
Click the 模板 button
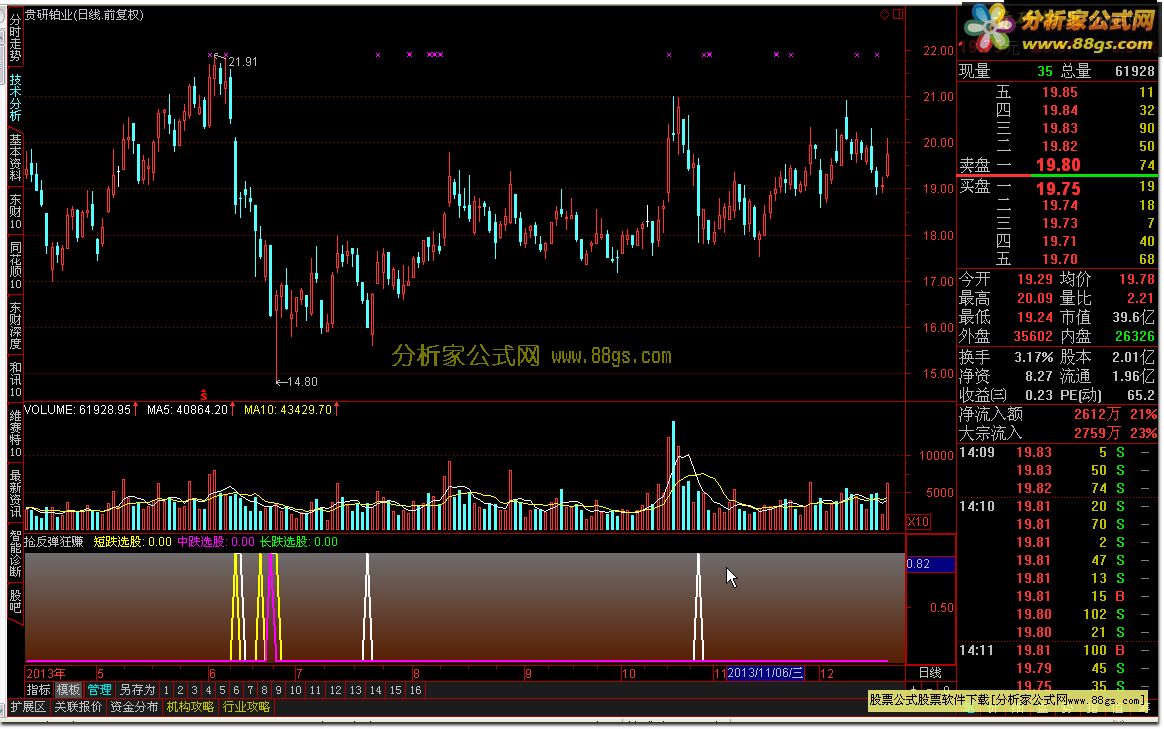(x=68, y=690)
